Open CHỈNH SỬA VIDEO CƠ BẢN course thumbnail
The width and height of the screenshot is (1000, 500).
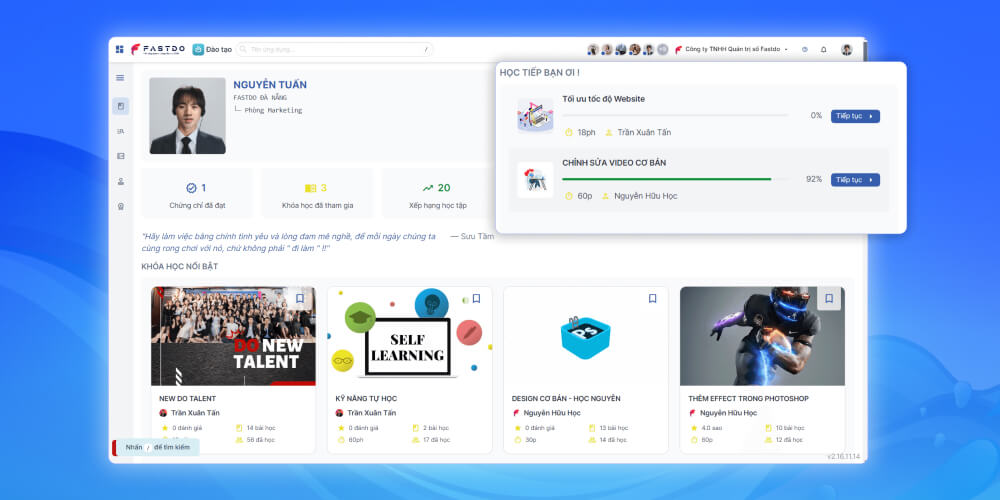coord(535,179)
